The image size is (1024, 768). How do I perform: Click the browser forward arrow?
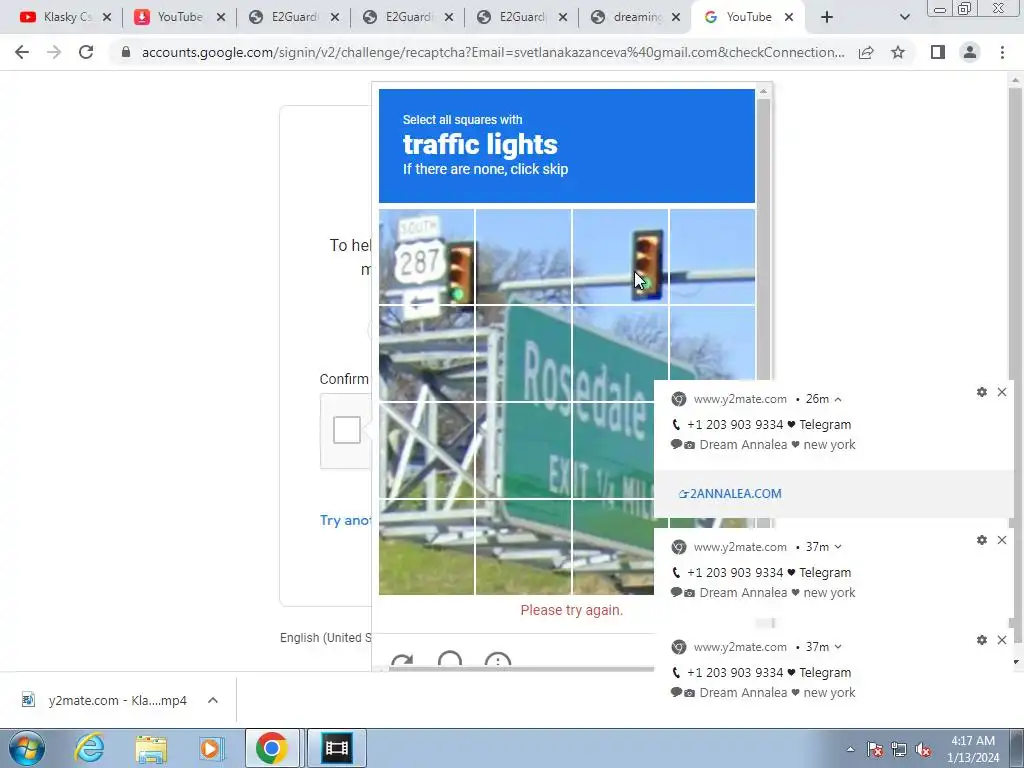pos(54,52)
